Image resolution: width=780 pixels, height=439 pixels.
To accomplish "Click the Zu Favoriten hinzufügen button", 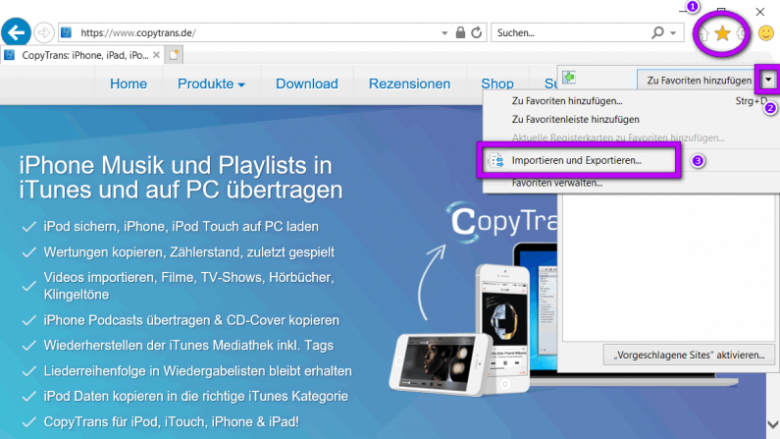I will [x=699, y=80].
